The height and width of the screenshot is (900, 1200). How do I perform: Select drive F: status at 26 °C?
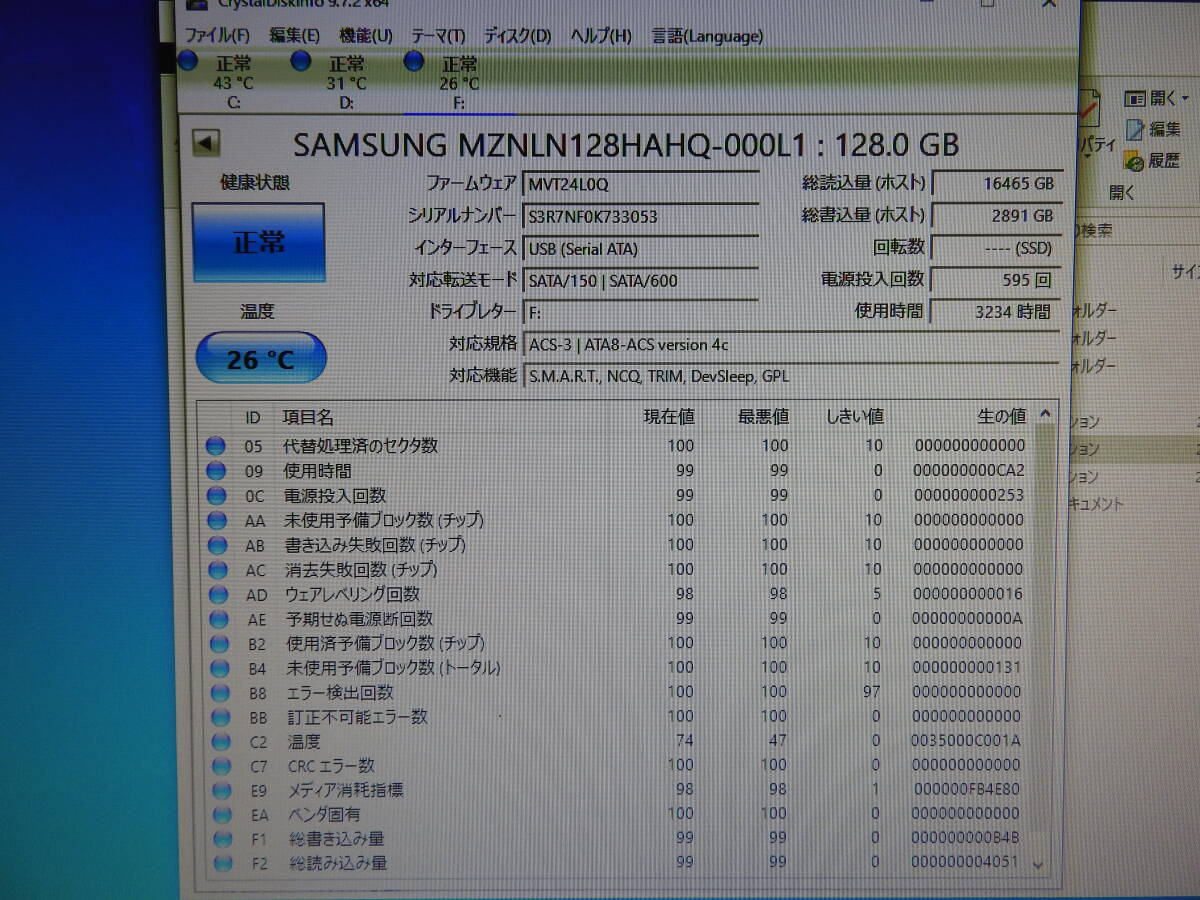459,81
